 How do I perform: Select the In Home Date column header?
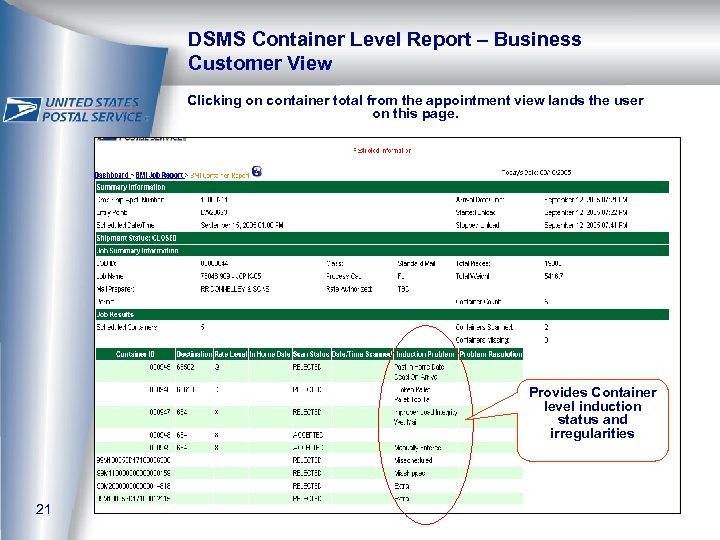(x=270, y=354)
